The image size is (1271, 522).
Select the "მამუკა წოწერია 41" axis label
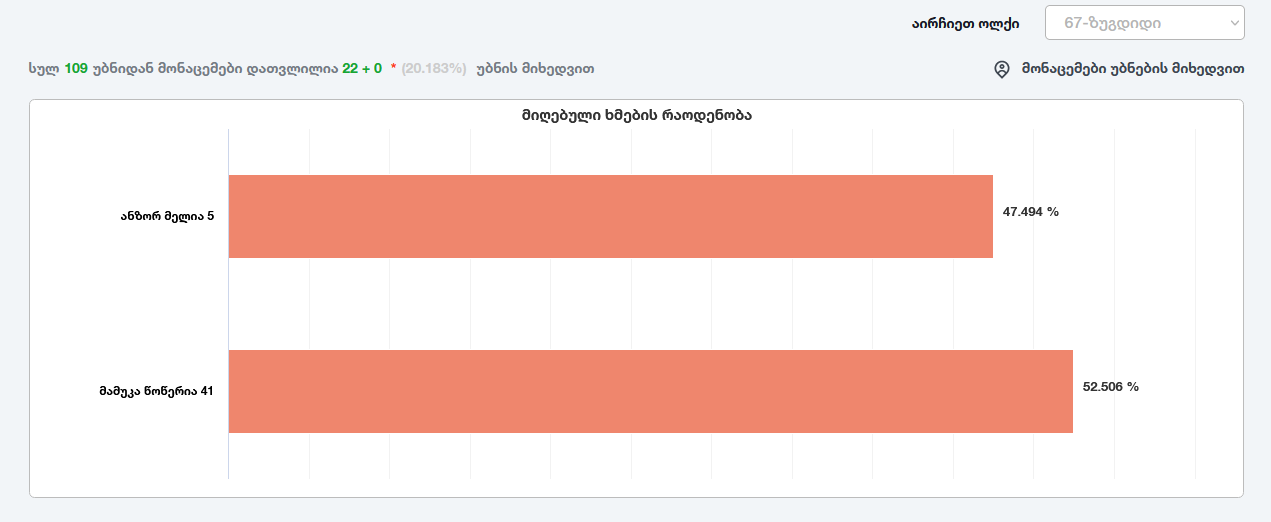tap(156, 391)
